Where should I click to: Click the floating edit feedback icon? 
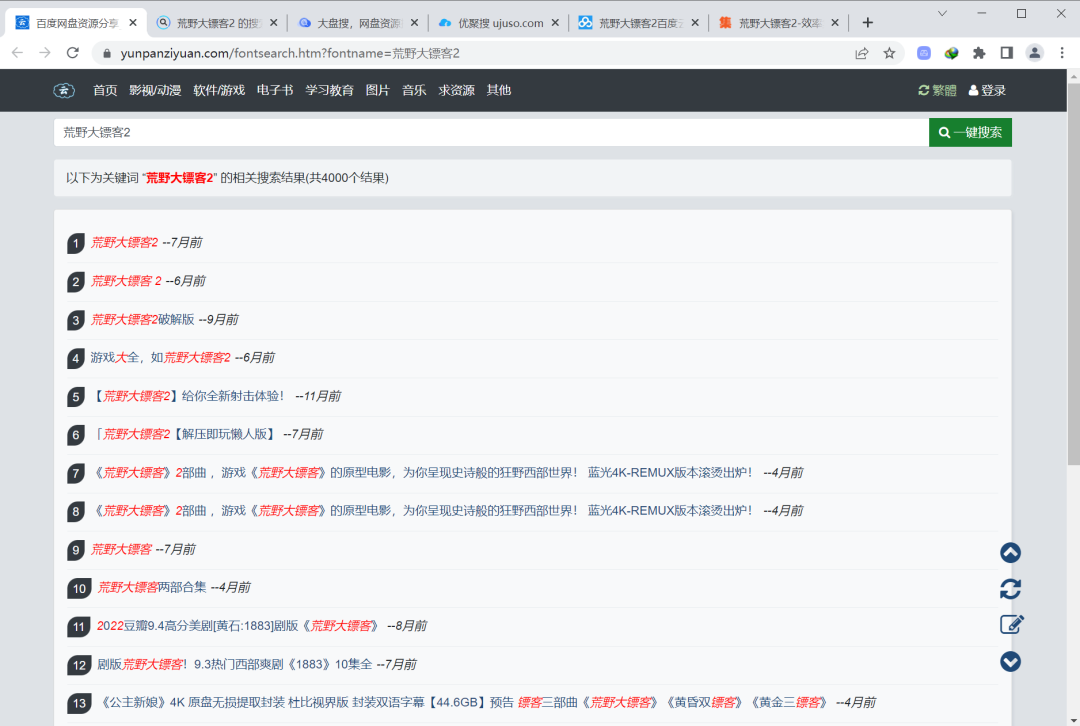(x=1011, y=625)
